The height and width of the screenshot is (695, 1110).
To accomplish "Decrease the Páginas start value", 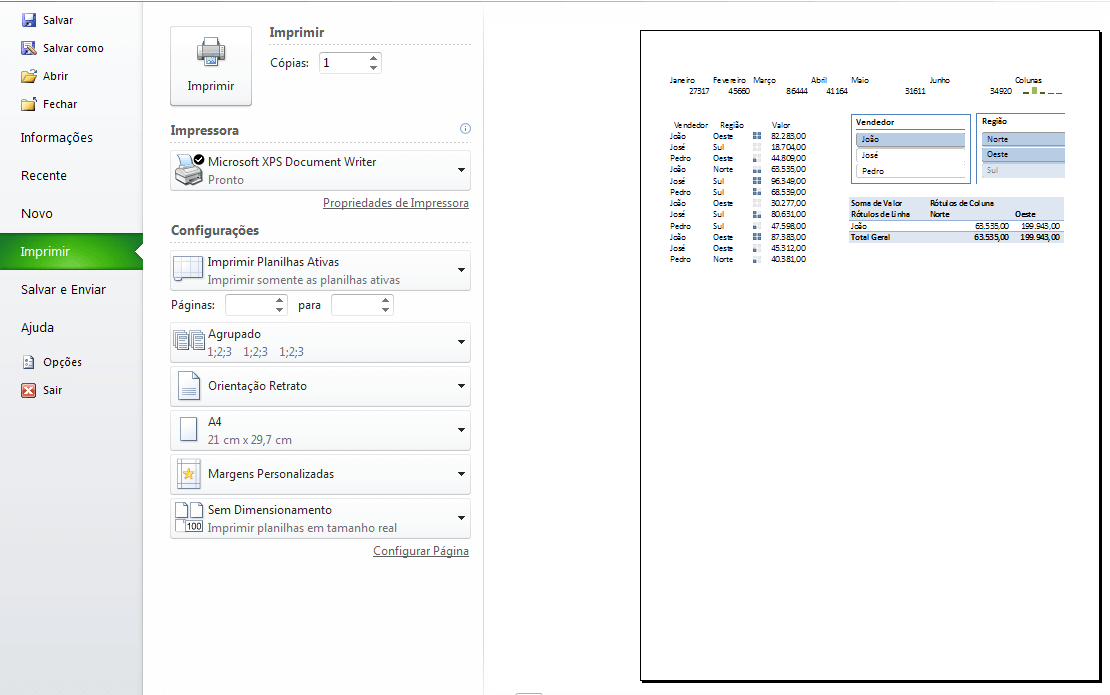I will point(280,310).
